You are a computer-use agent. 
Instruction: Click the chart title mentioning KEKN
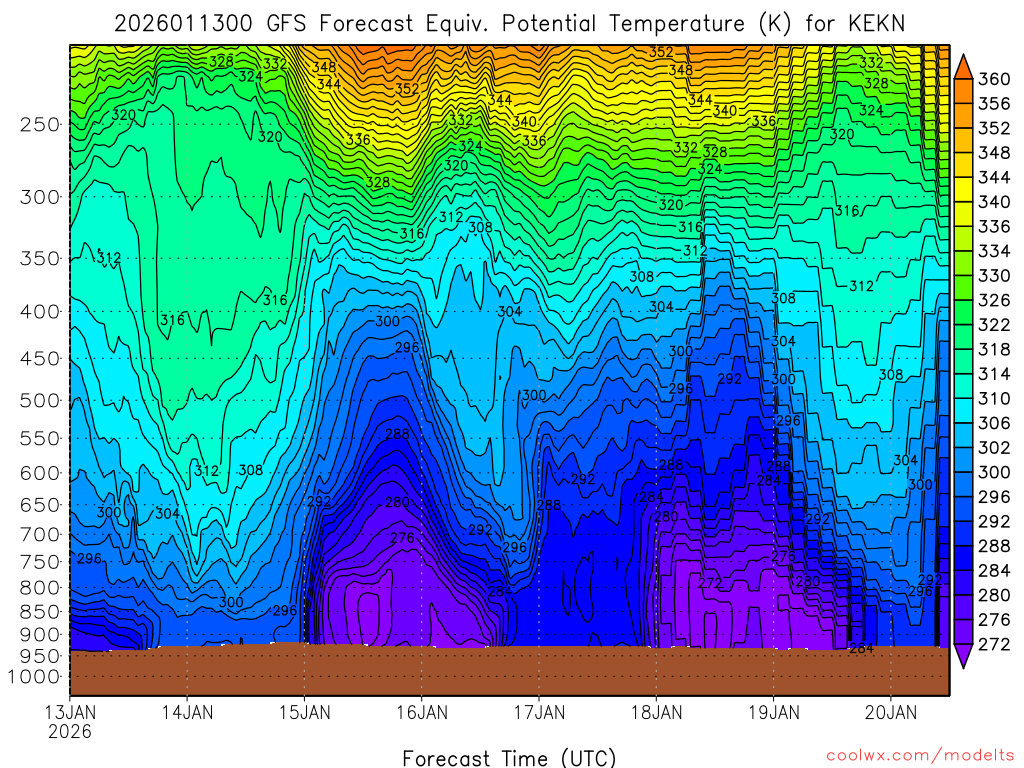pos(509,24)
